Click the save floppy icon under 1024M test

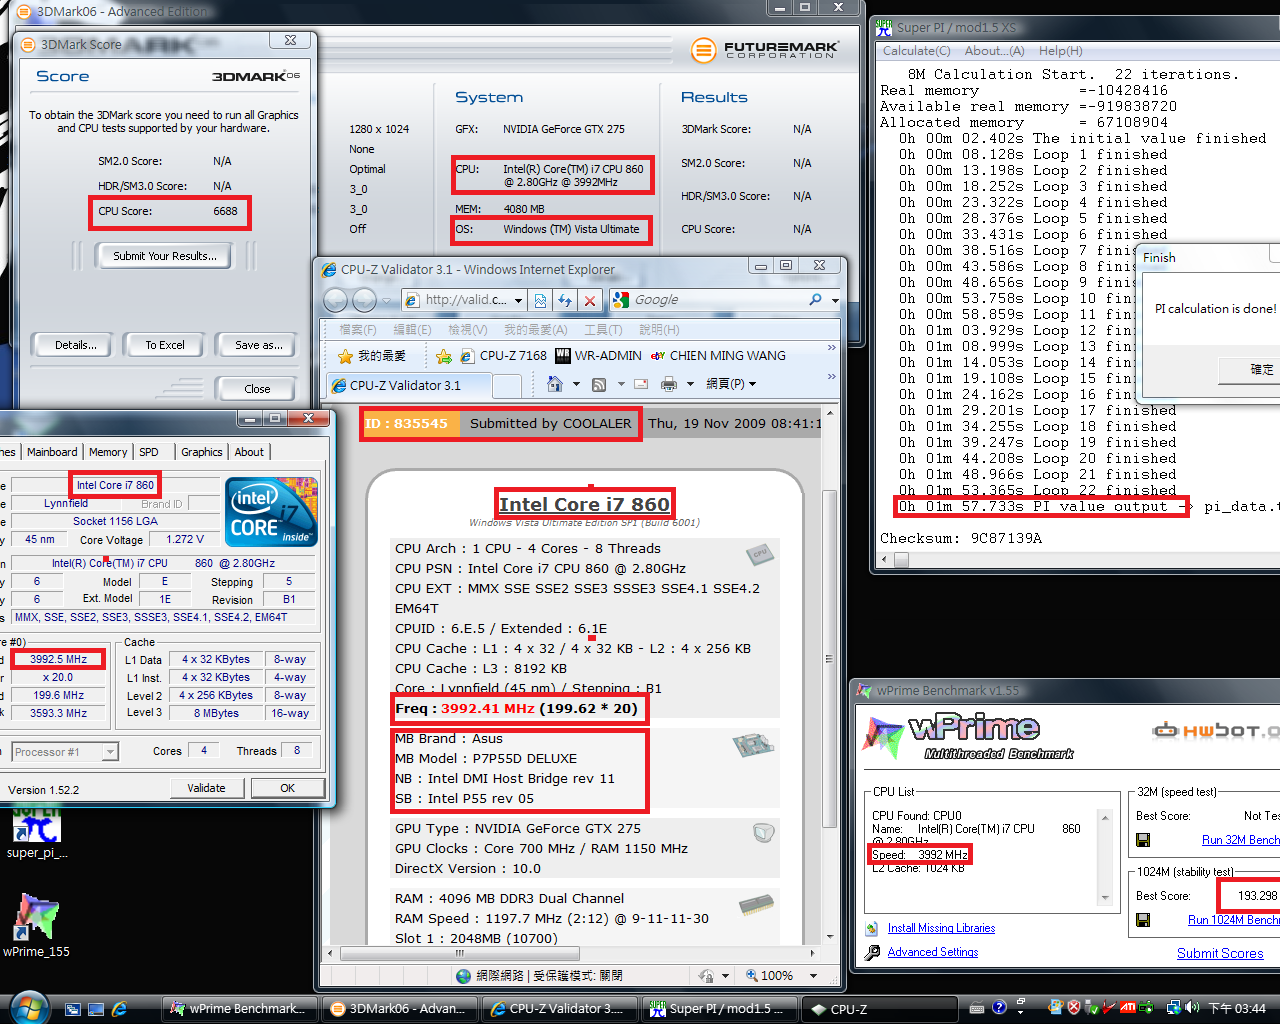point(1143,920)
